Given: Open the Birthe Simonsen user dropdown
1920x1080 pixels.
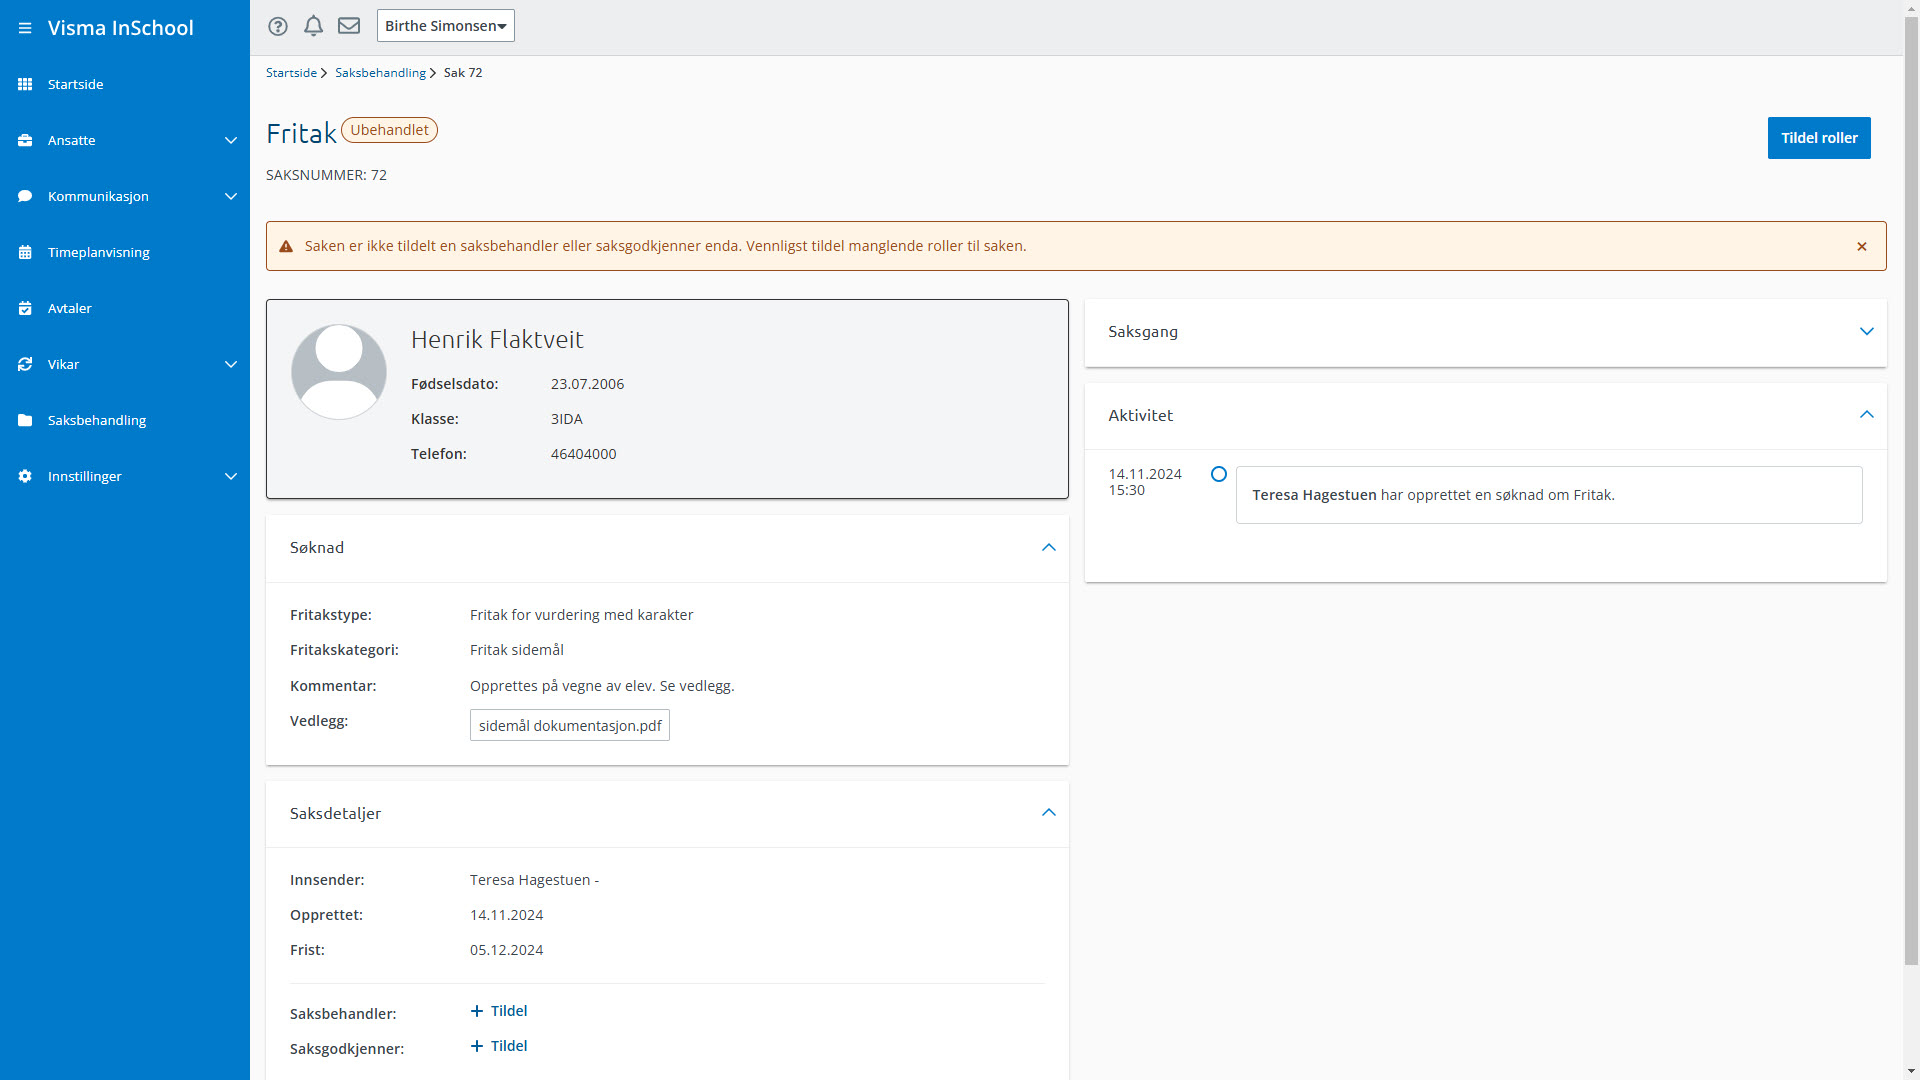Looking at the screenshot, I should point(445,26).
